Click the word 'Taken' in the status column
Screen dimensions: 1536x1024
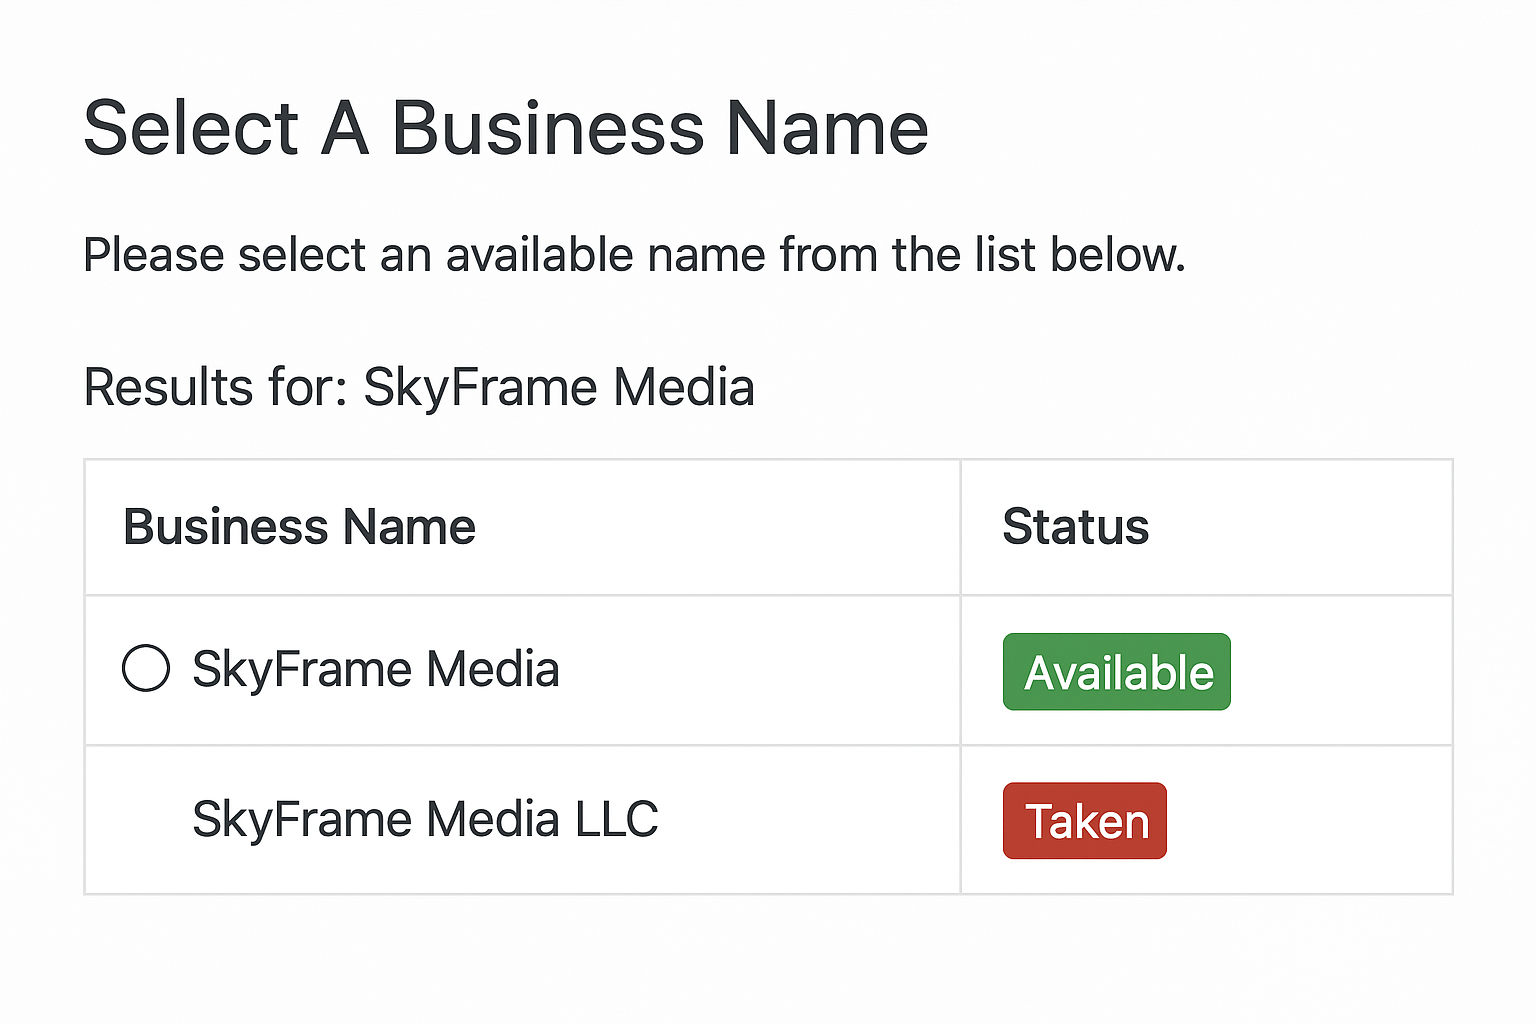pos(1087,822)
